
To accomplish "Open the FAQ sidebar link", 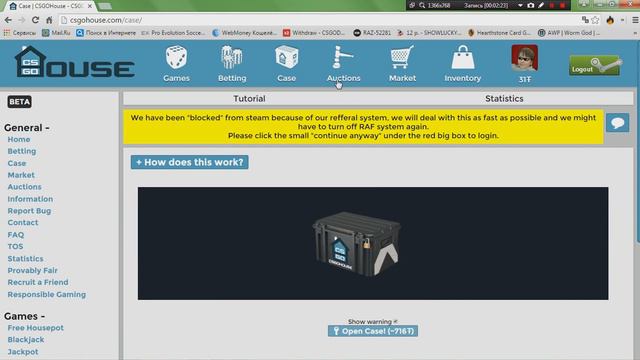I will pos(16,235).
